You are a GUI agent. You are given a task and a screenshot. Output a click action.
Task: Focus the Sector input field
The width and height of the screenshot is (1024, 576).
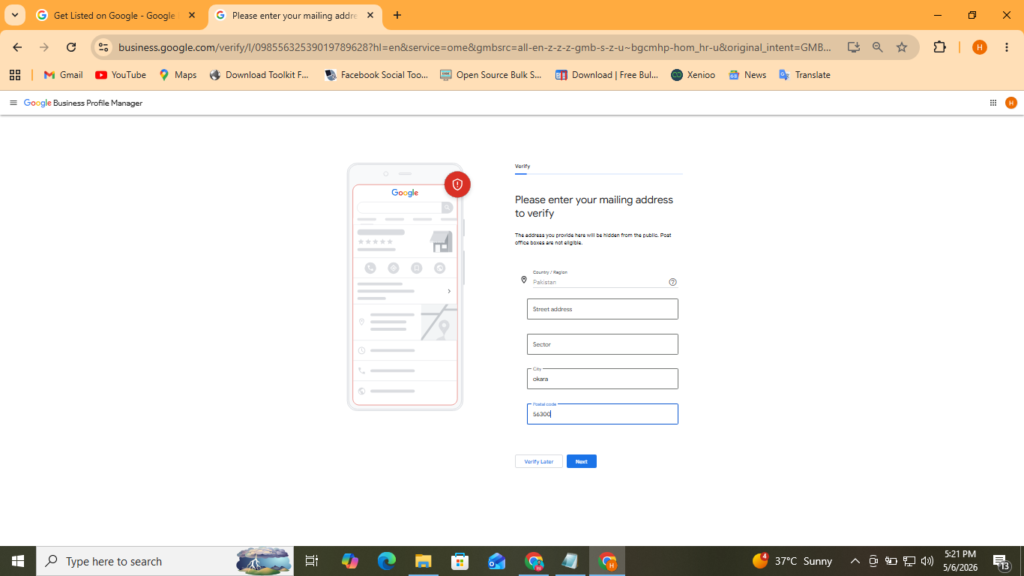click(x=602, y=344)
